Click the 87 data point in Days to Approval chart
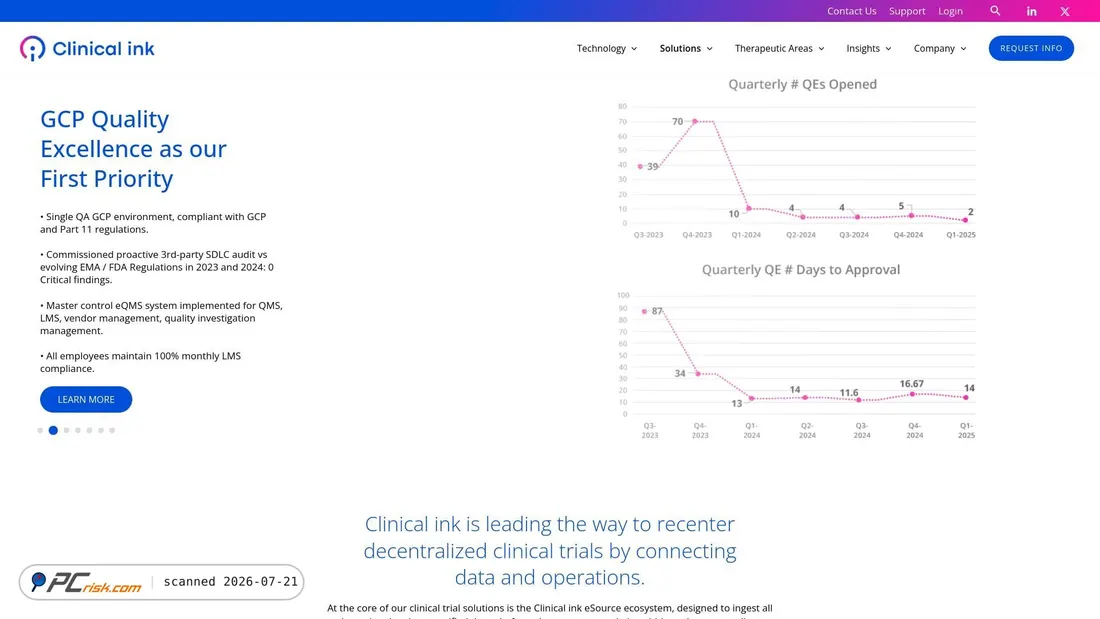 pos(644,312)
